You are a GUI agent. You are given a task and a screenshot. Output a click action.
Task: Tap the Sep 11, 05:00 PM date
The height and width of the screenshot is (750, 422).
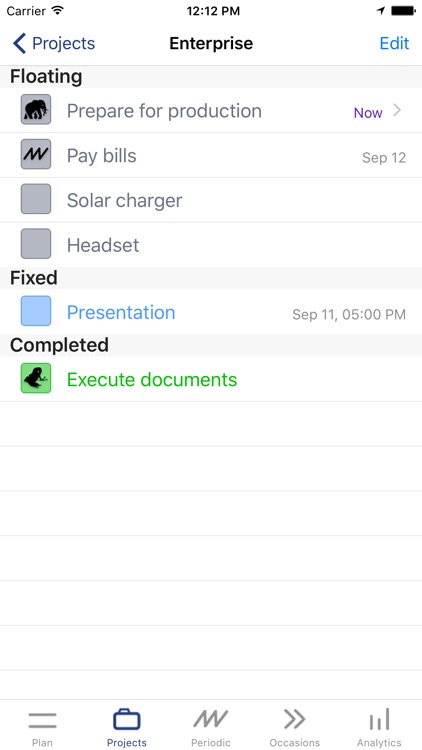[349, 314]
